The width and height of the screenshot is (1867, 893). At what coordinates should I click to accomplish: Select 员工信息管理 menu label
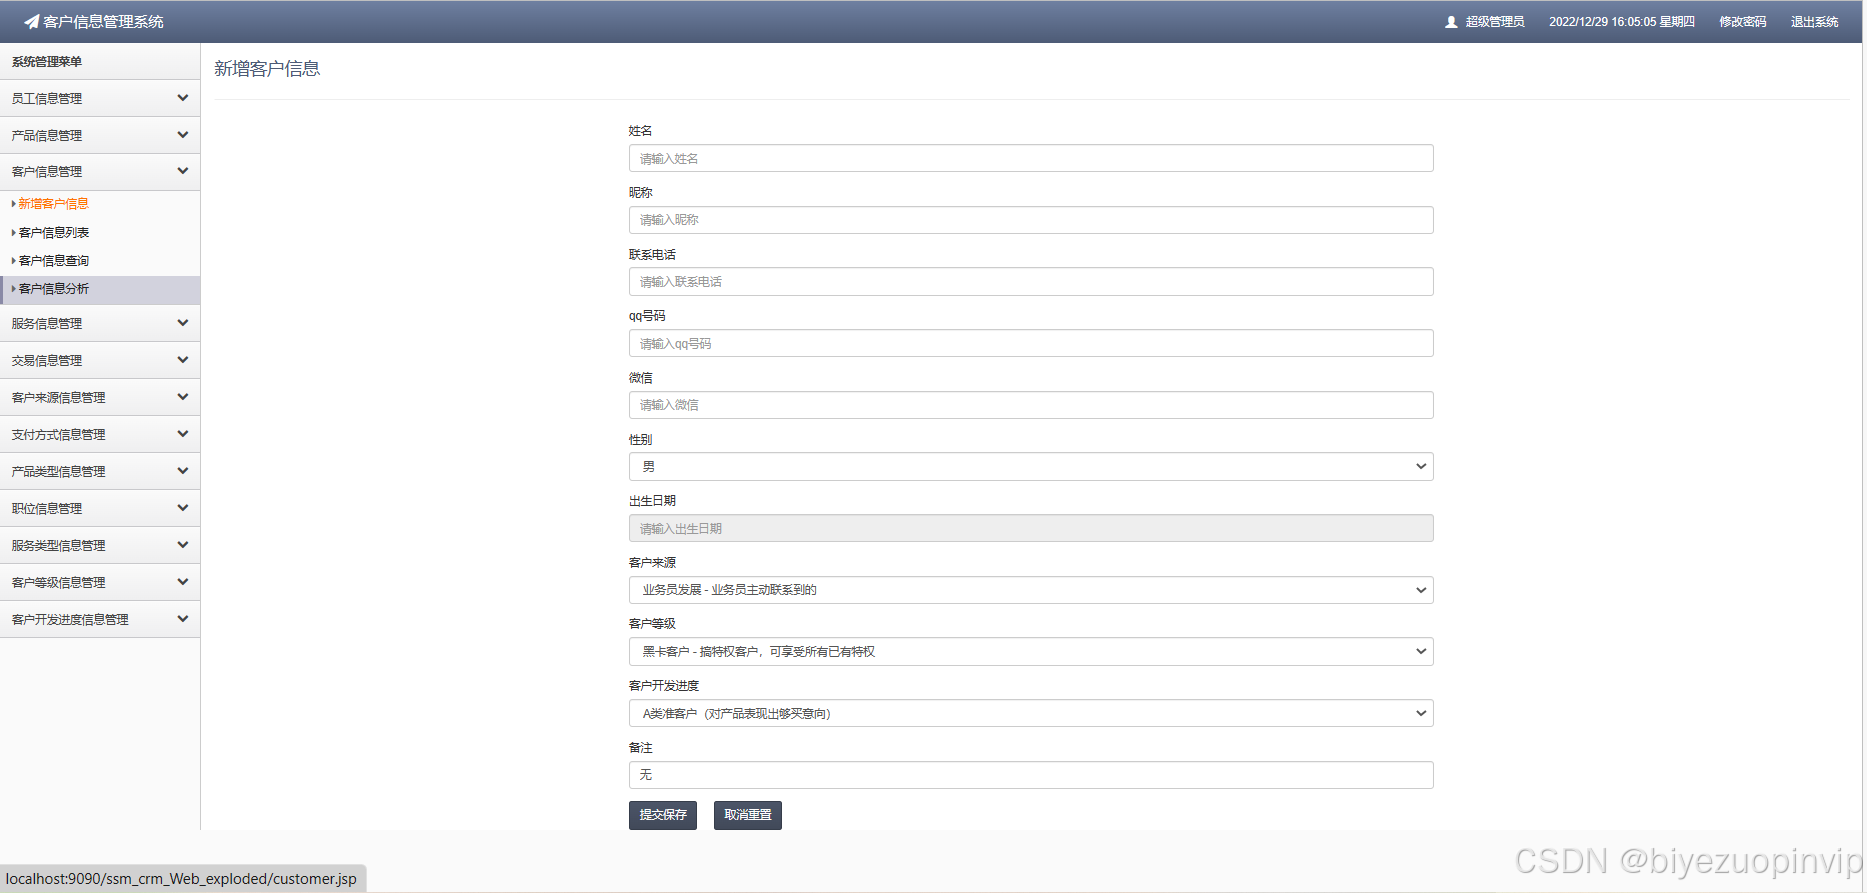click(47, 98)
